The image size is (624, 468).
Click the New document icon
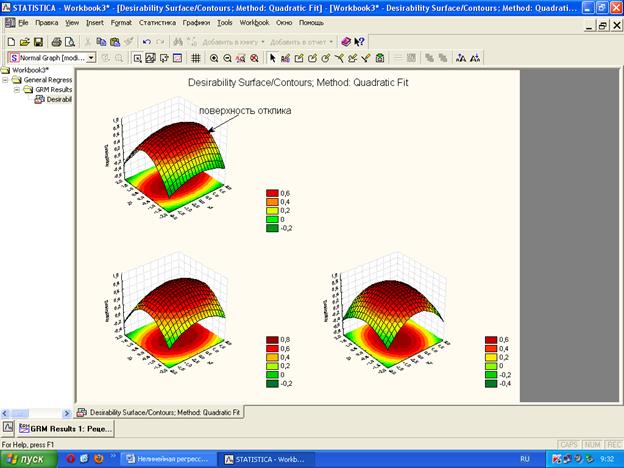pos(11,41)
